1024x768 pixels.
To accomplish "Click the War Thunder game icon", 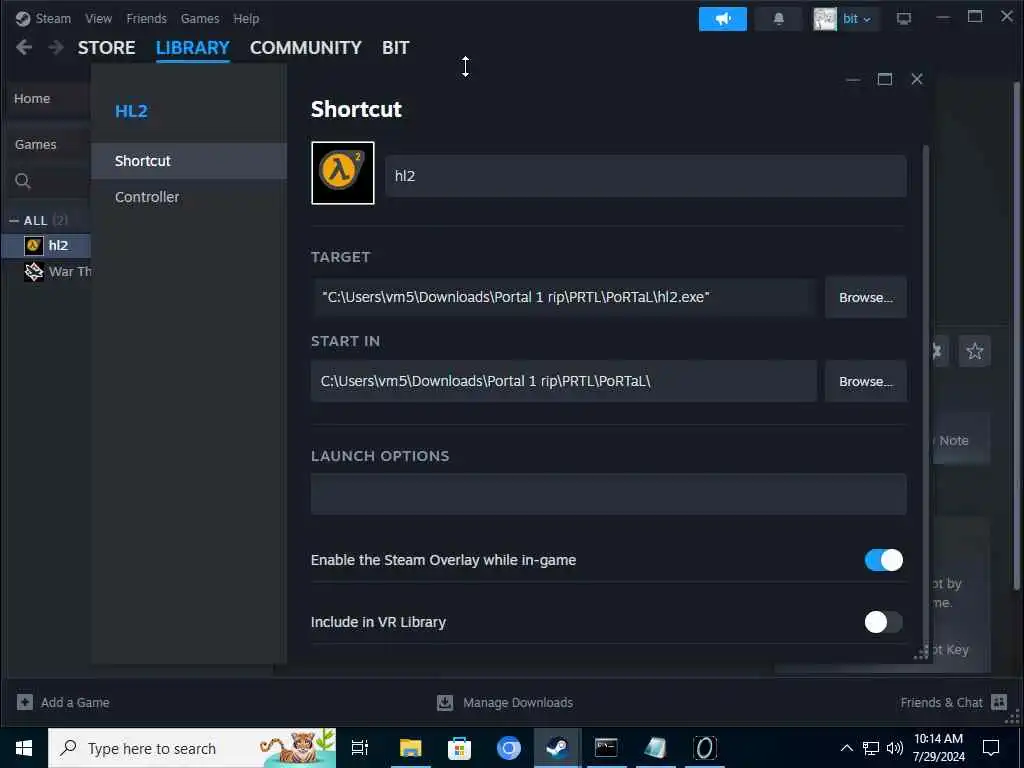I will [33, 272].
